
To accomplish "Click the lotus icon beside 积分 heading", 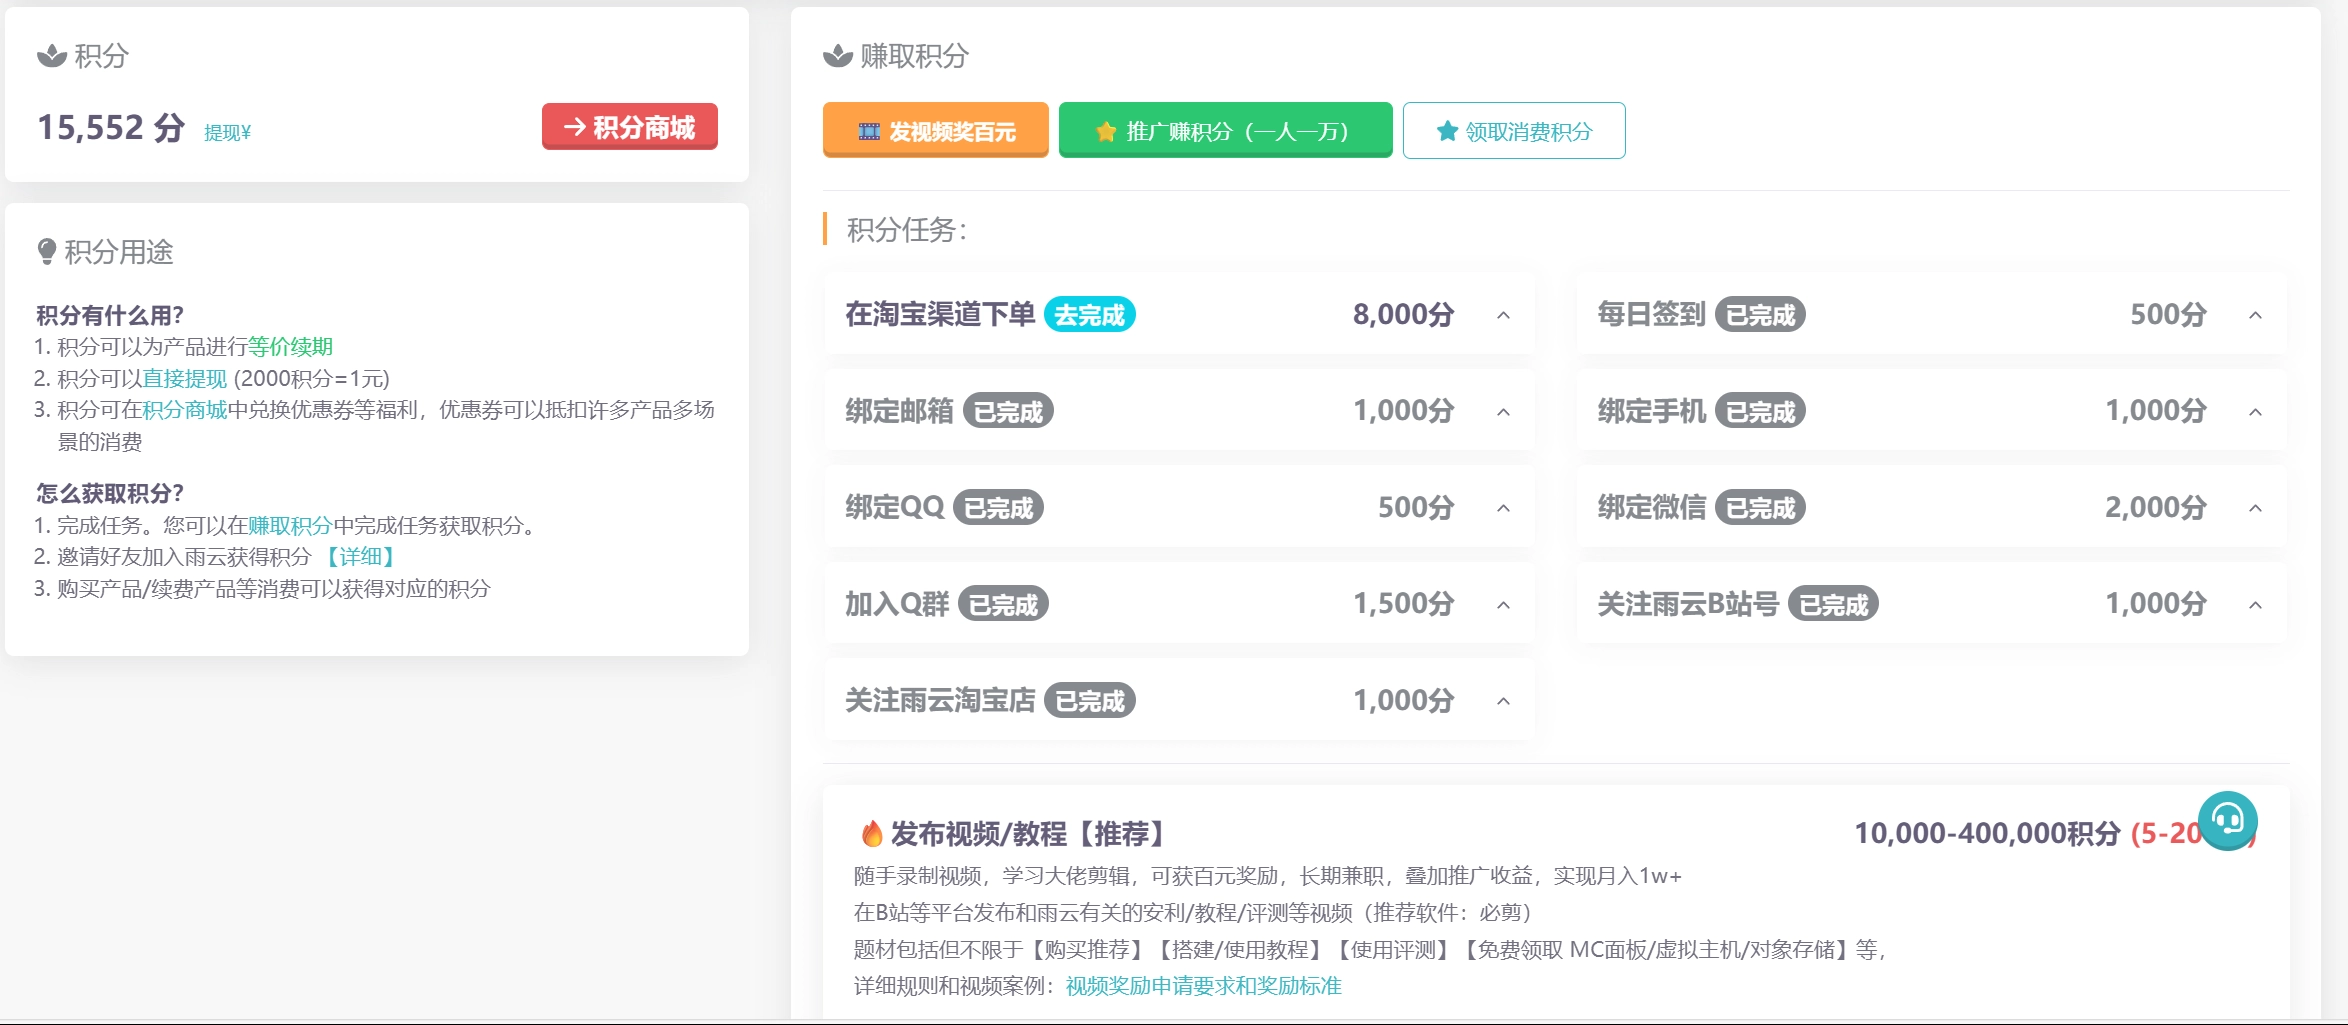I will click(51, 56).
